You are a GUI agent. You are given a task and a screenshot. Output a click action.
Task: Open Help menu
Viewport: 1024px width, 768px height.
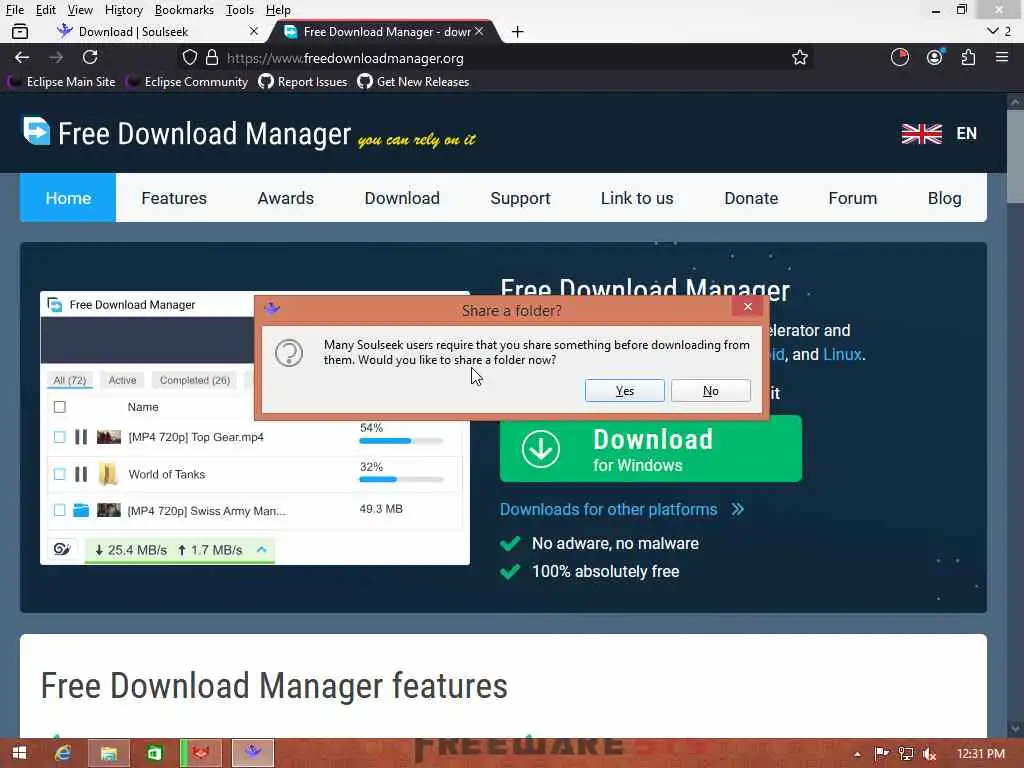pyautogui.click(x=278, y=10)
